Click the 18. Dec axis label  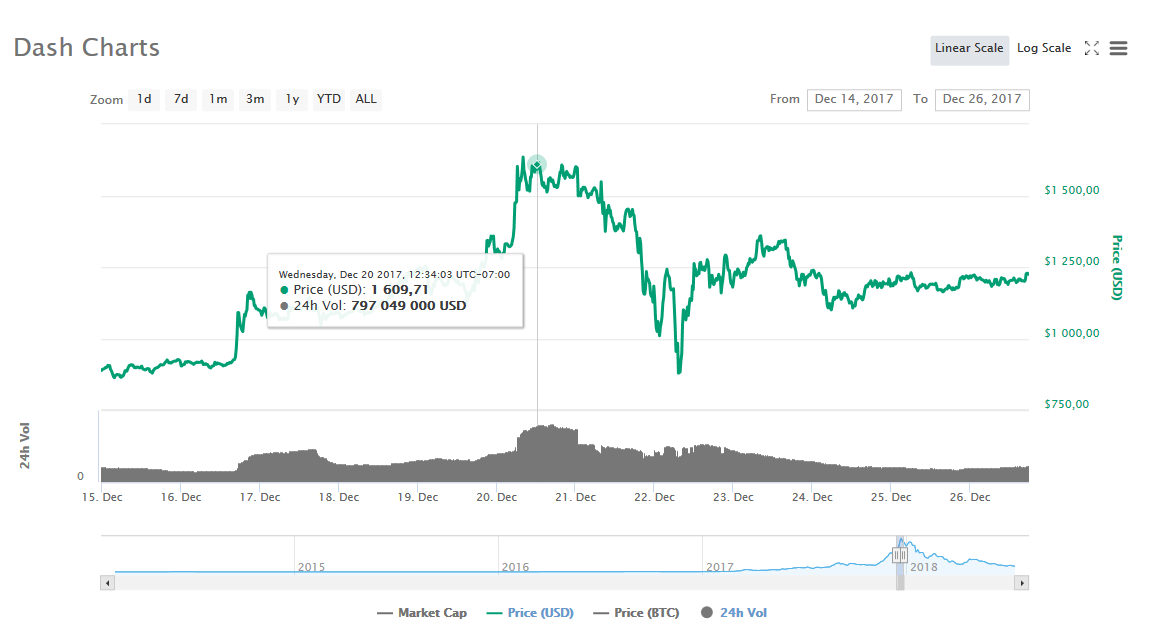(339, 497)
